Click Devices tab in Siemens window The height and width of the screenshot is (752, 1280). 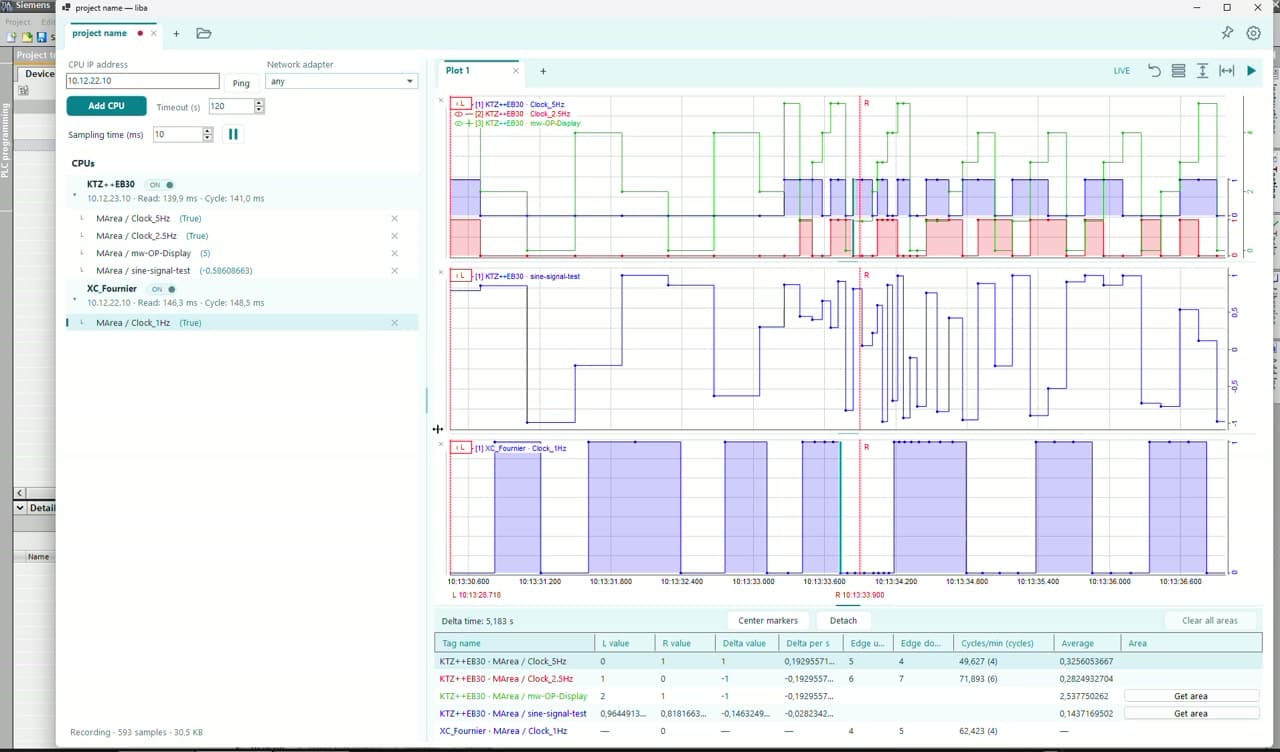[x=38, y=73]
